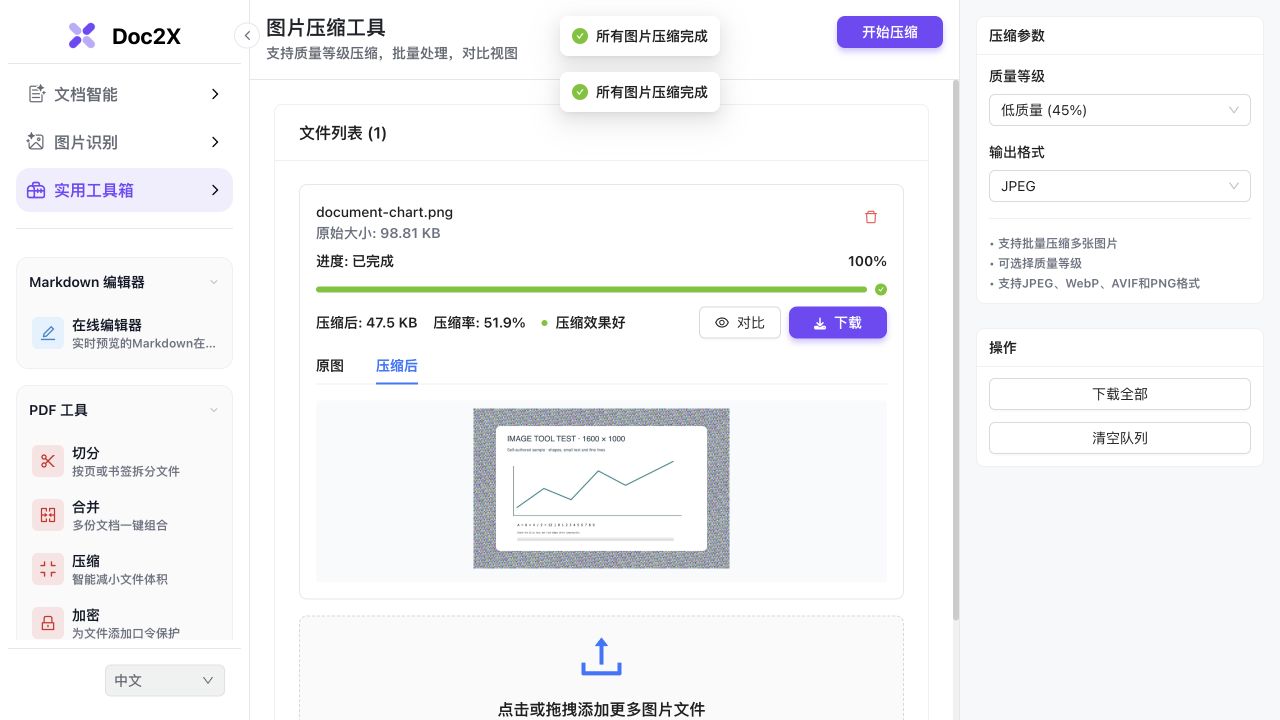This screenshot has height=720, width=1280.
Task: Click the 进度: 已完成 label
Action: 355,261
